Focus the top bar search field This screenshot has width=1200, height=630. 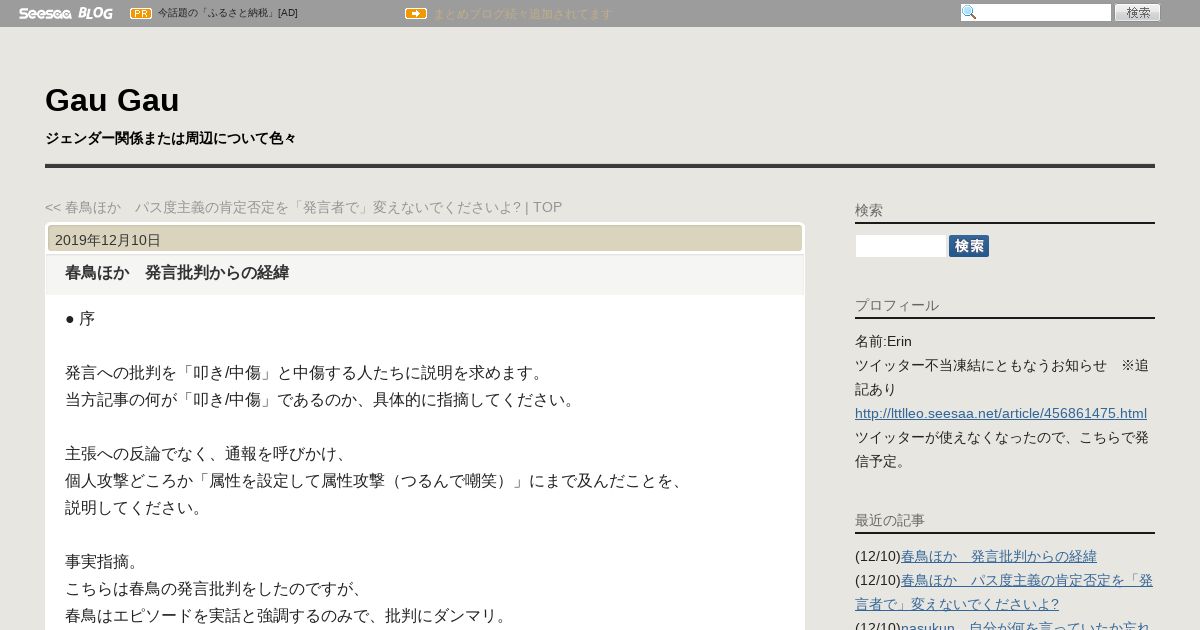[1036, 13]
